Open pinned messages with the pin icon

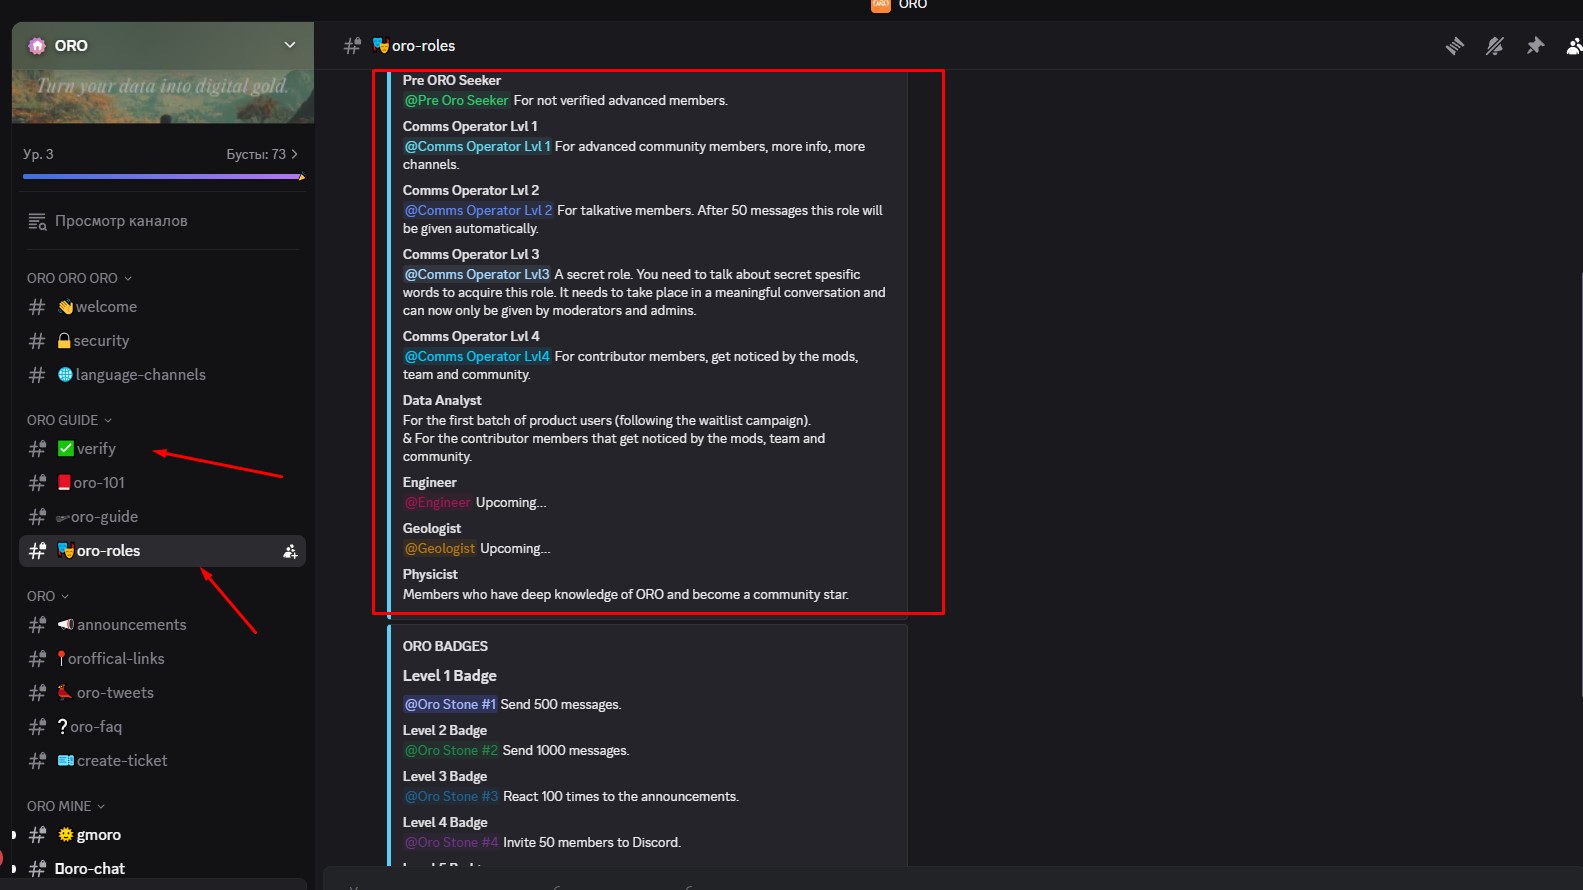click(x=1535, y=46)
